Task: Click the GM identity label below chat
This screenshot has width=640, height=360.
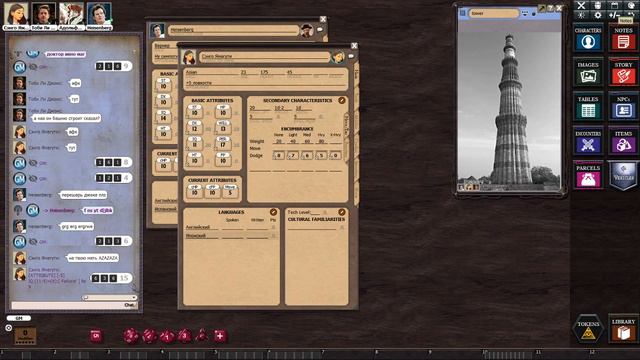Action: point(18,318)
